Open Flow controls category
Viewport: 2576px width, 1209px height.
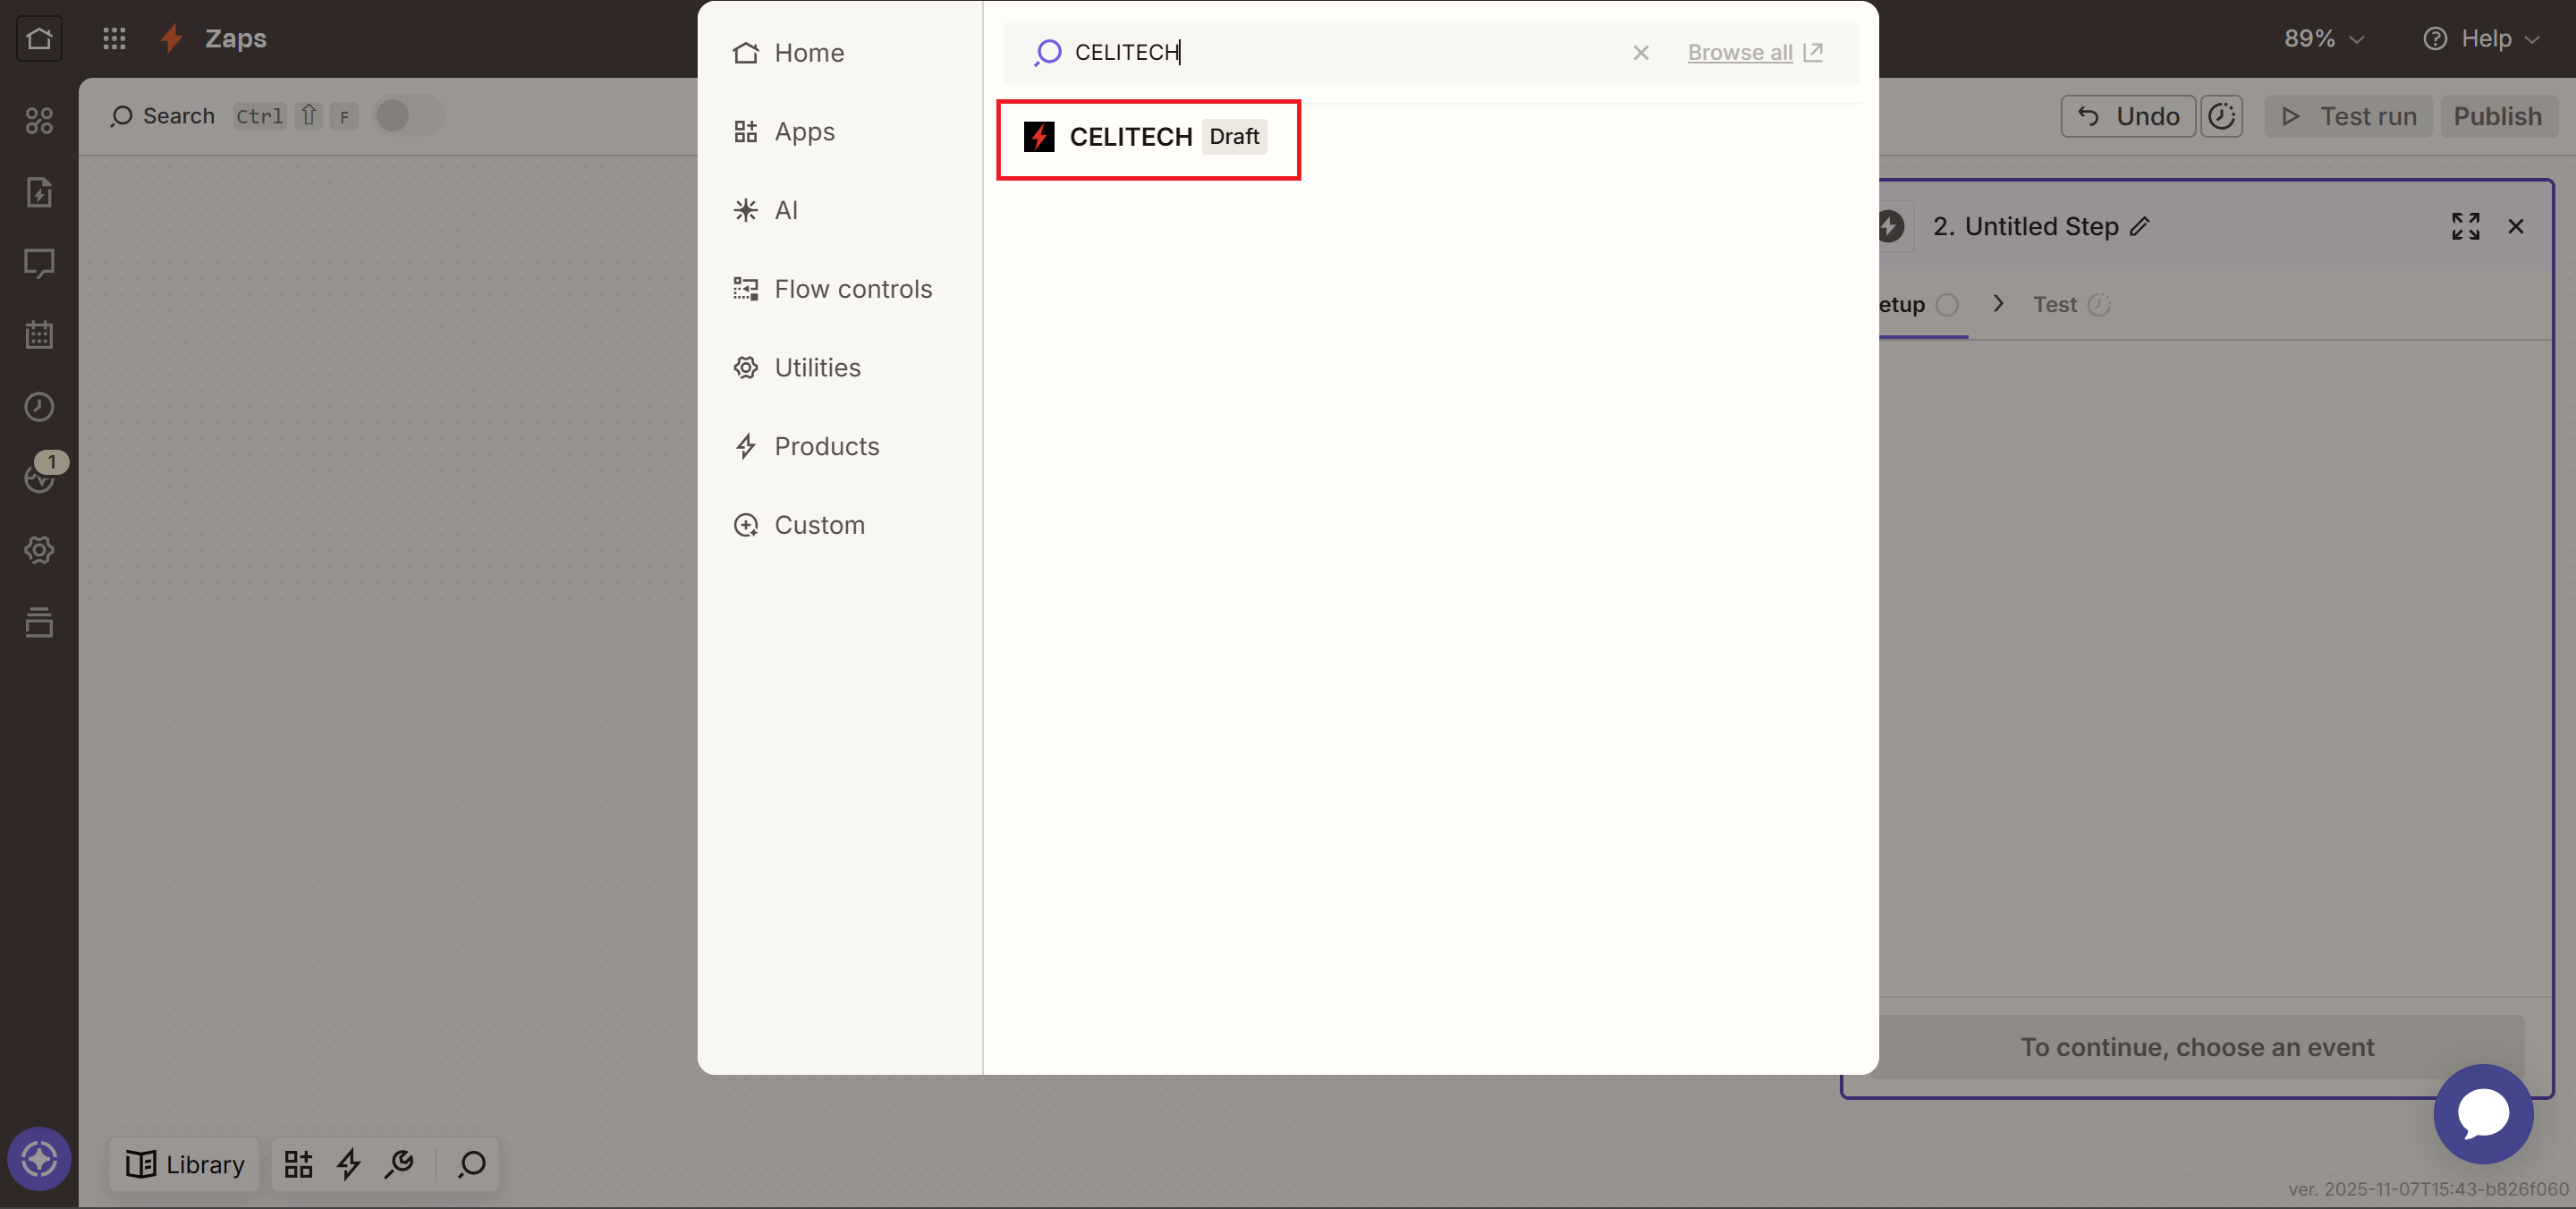click(852, 288)
